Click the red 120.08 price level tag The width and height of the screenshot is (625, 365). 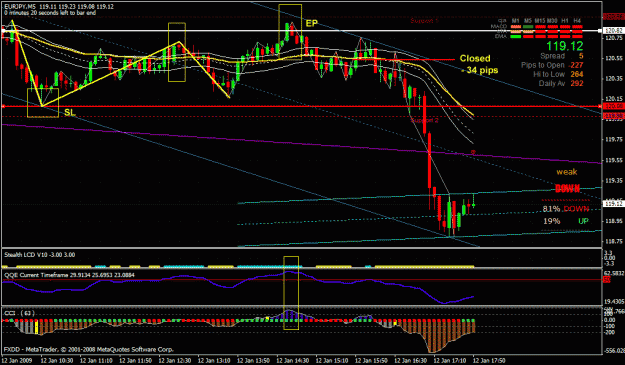pyautogui.click(x=614, y=106)
